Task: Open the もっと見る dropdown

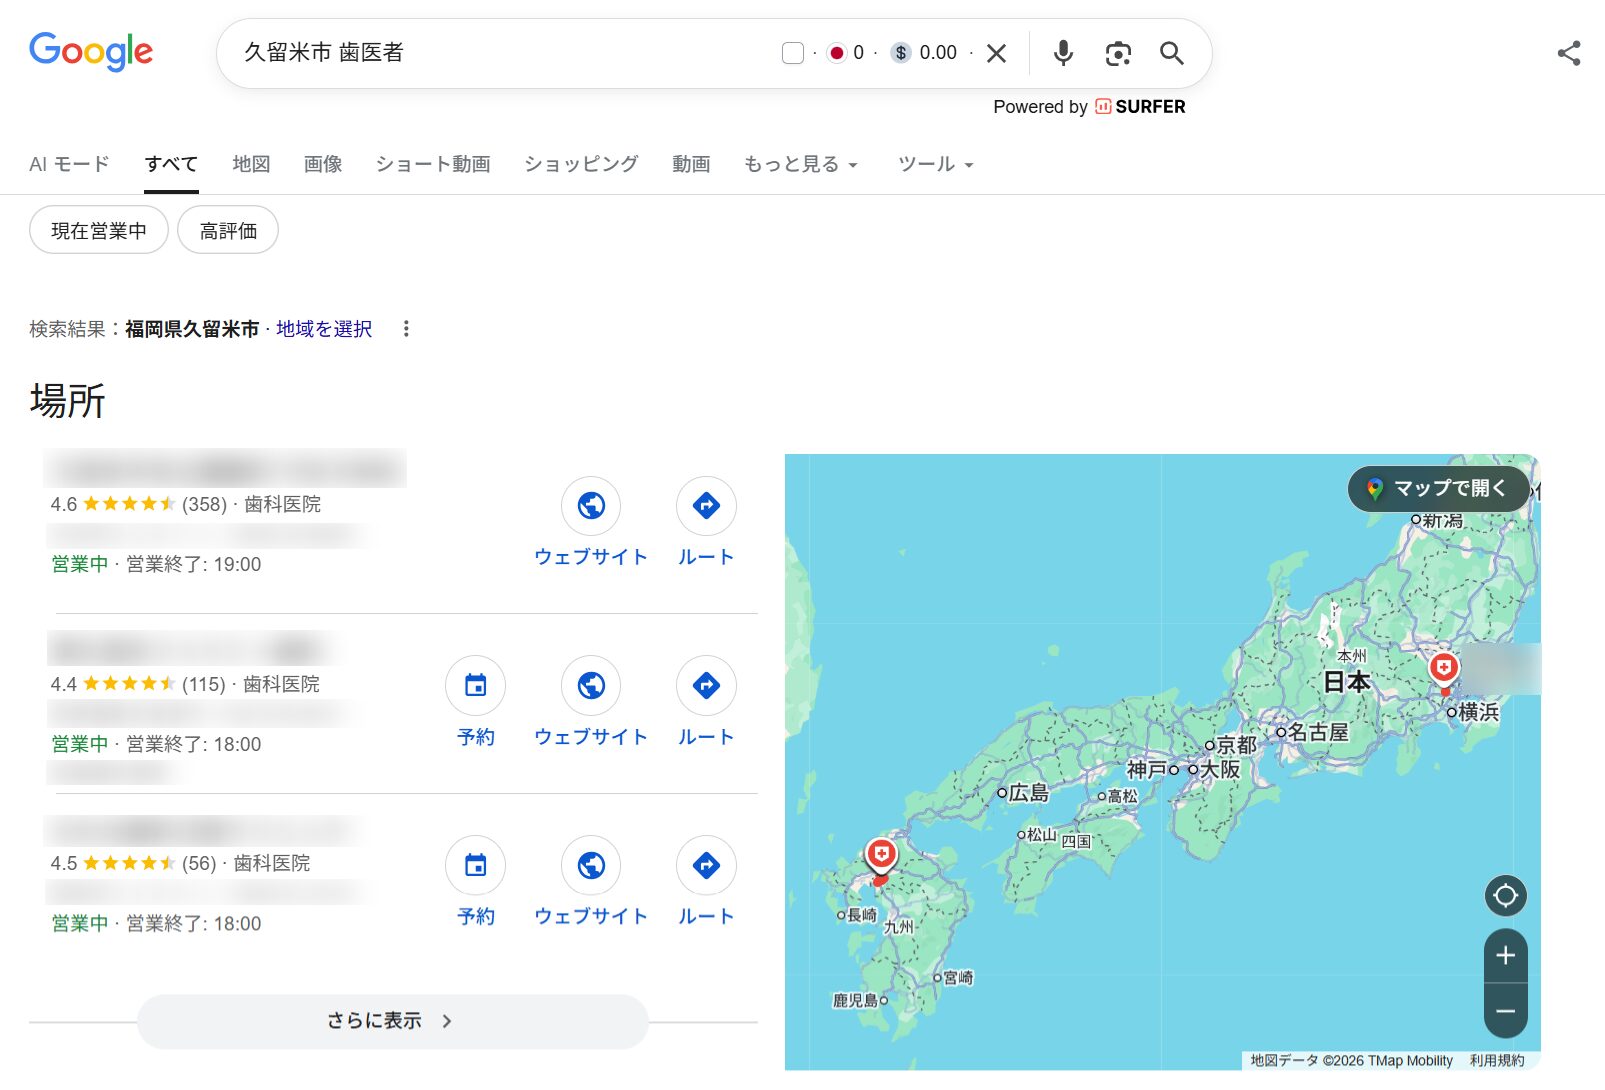Action: click(x=799, y=164)
